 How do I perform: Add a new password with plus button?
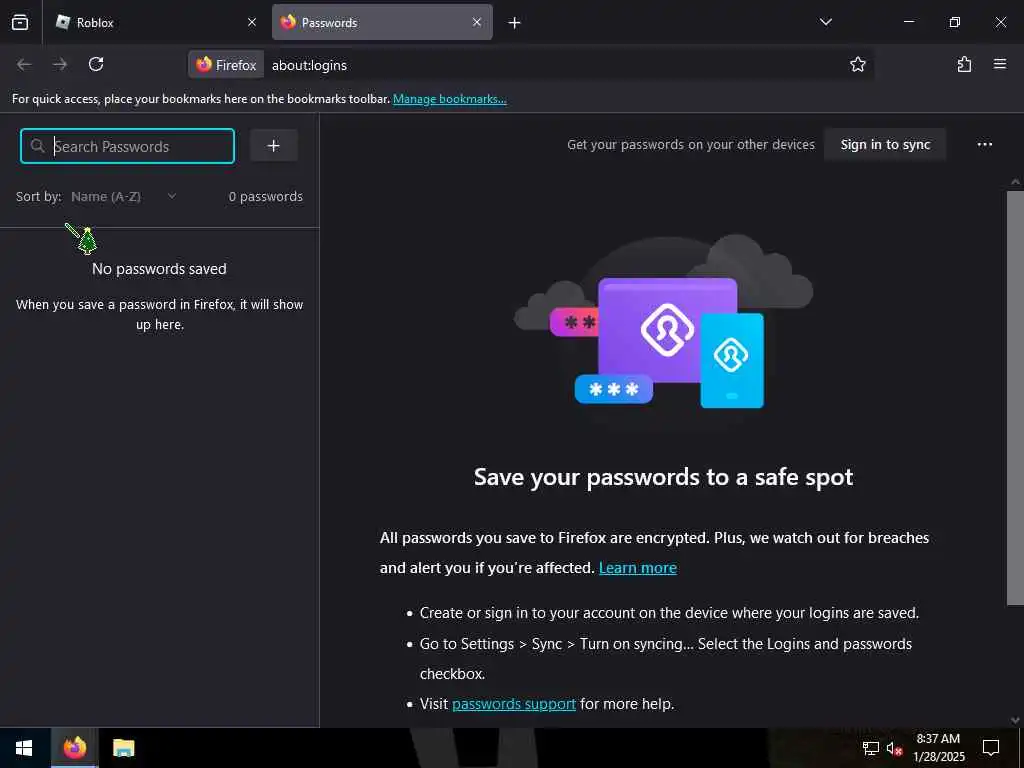274,146
